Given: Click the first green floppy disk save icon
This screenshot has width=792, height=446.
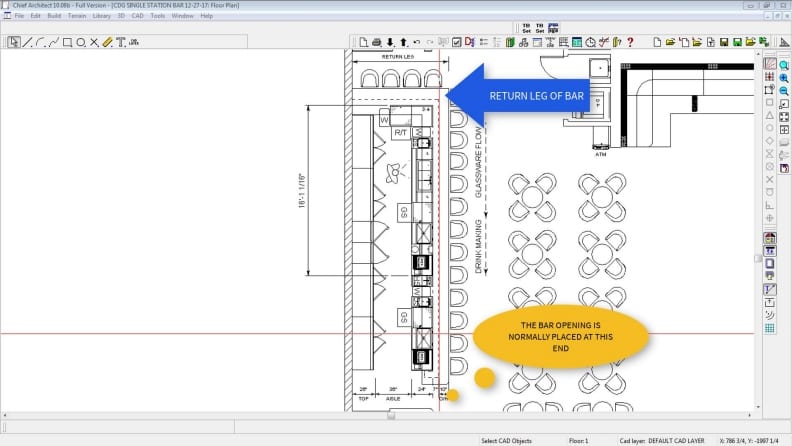Looking at the screenshot, I should tap(724, 42).
